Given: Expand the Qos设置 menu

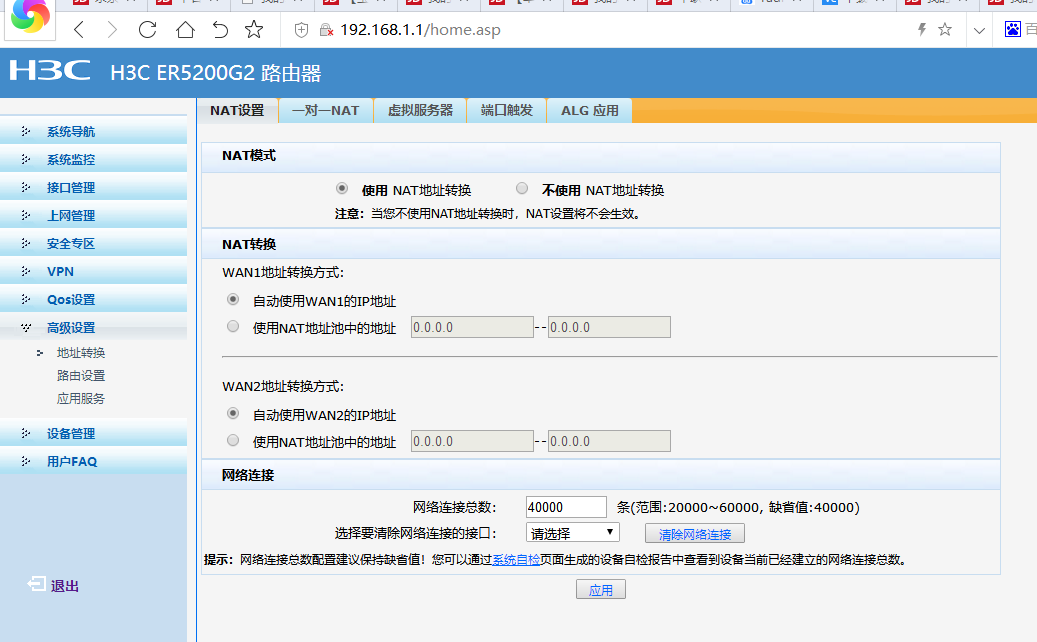Looking at the screenshot, I should [x=93, y=300].
